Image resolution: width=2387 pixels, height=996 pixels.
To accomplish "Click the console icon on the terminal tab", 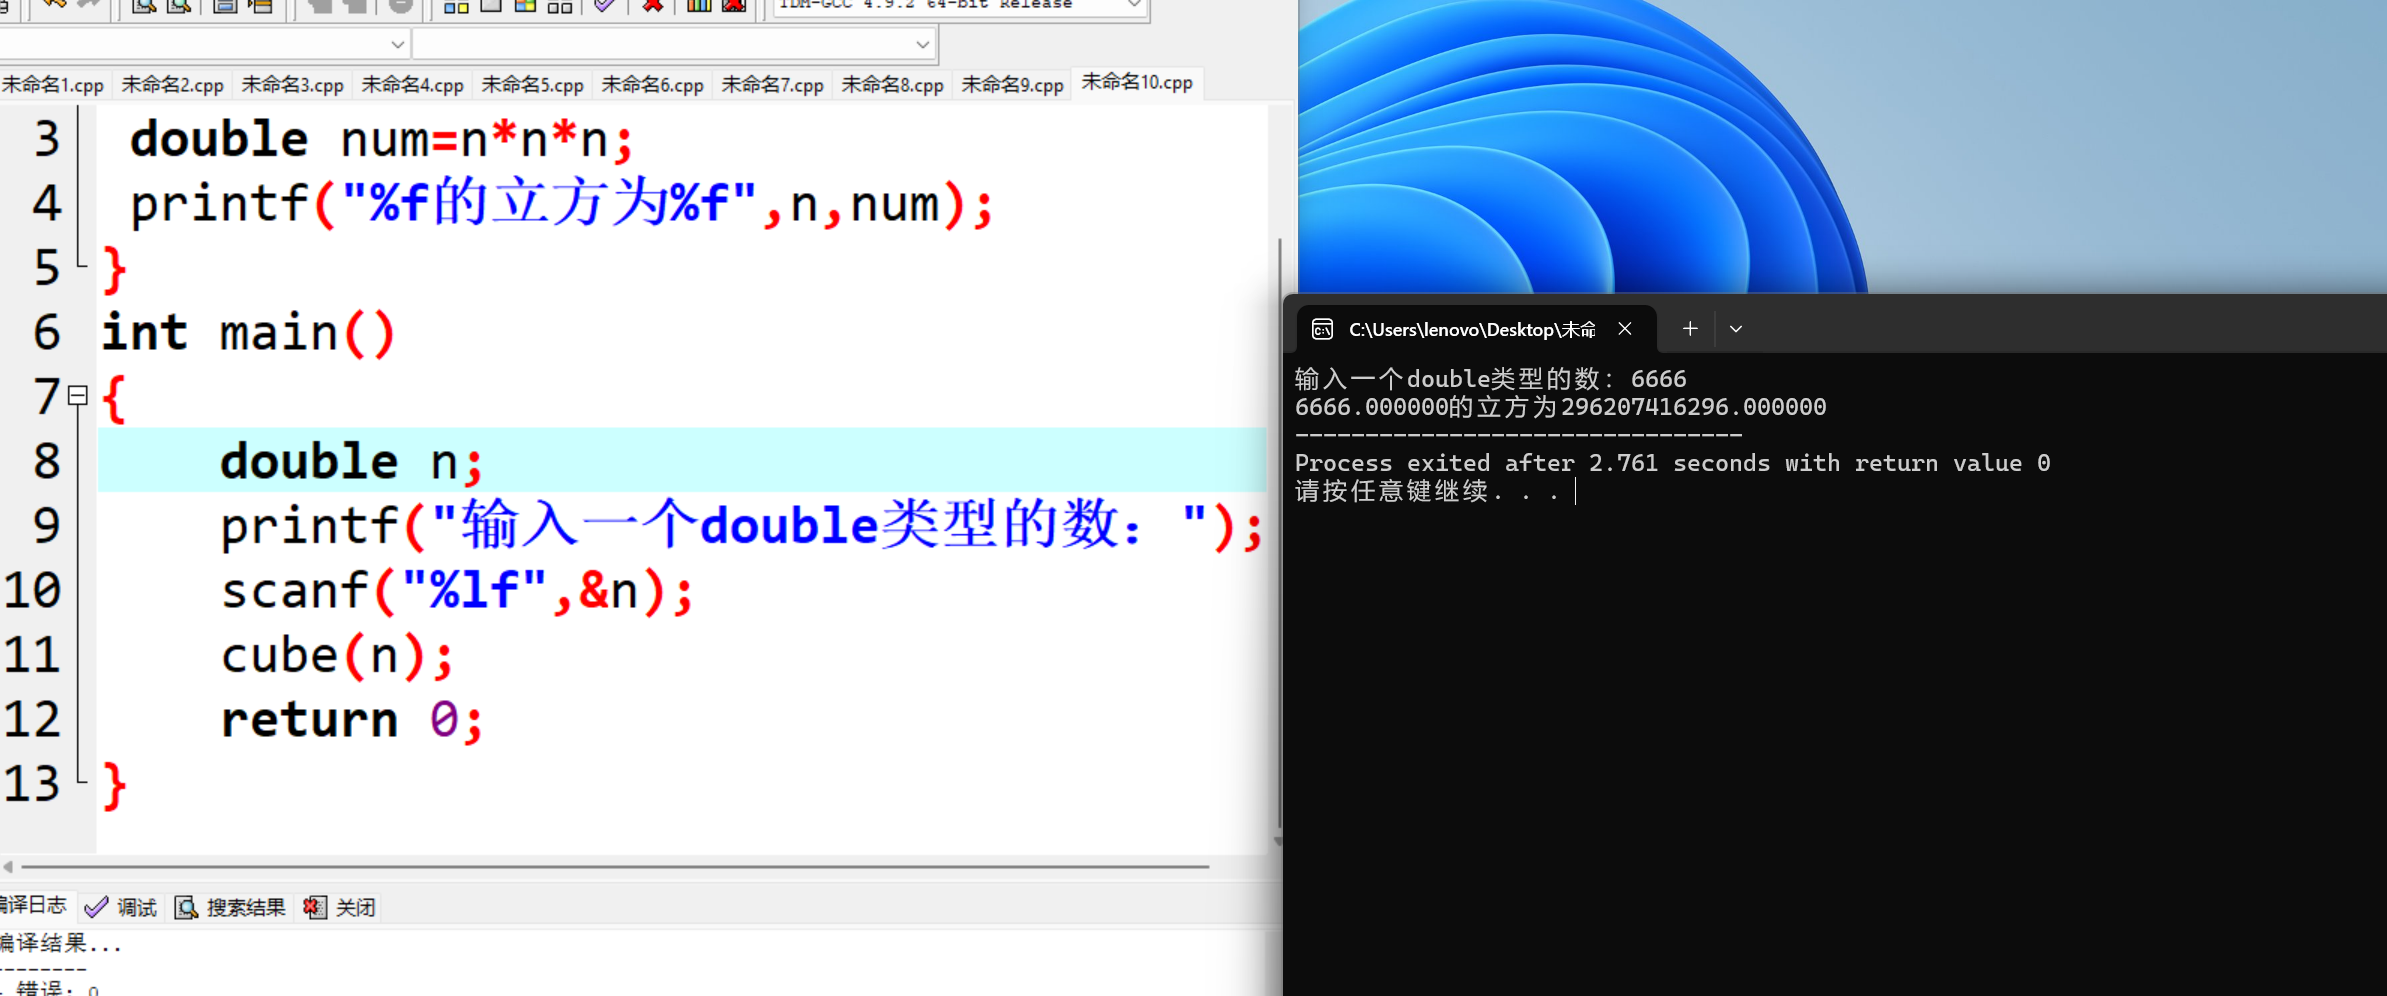I will point(1322,329).
